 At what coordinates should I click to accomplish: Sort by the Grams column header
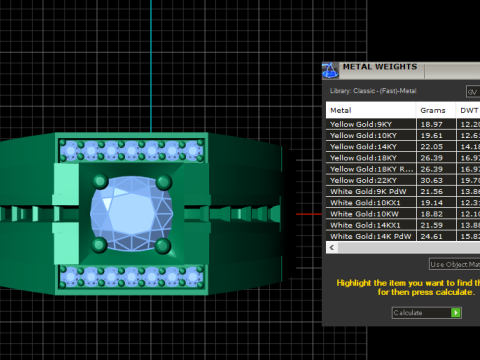[x=436, y=110]
